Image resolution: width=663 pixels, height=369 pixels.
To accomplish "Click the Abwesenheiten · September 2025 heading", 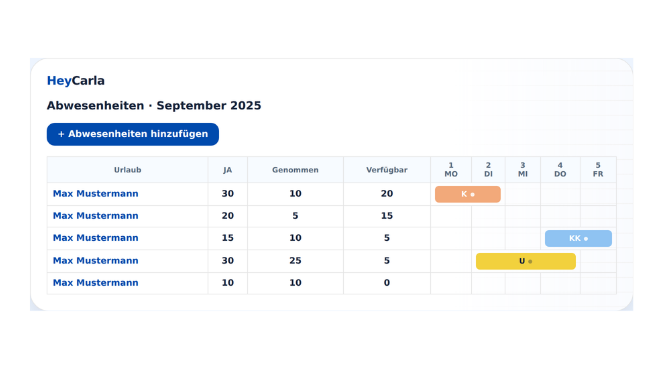I will pos(154,106).
